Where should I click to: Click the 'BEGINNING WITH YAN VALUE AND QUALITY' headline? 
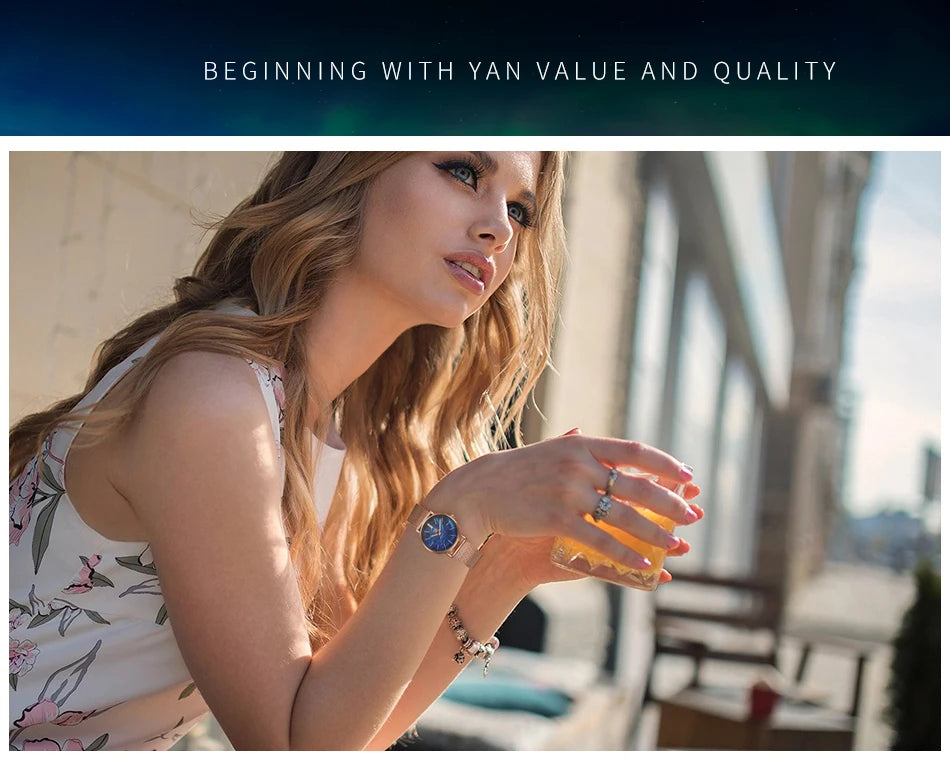pos(520,71)
